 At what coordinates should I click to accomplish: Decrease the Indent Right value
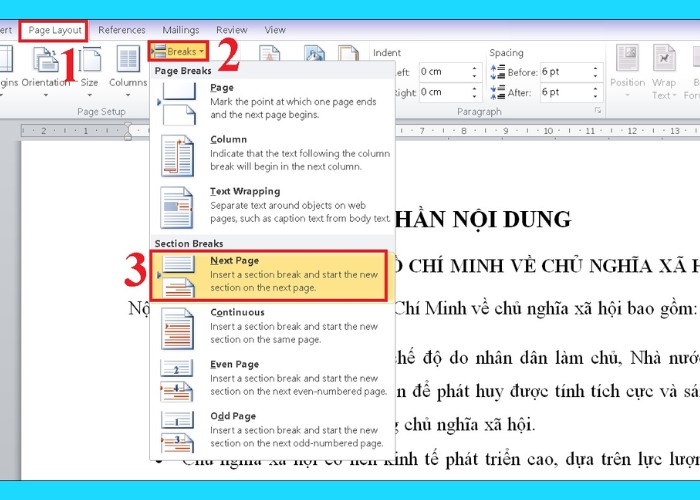(x=475, y=97)
